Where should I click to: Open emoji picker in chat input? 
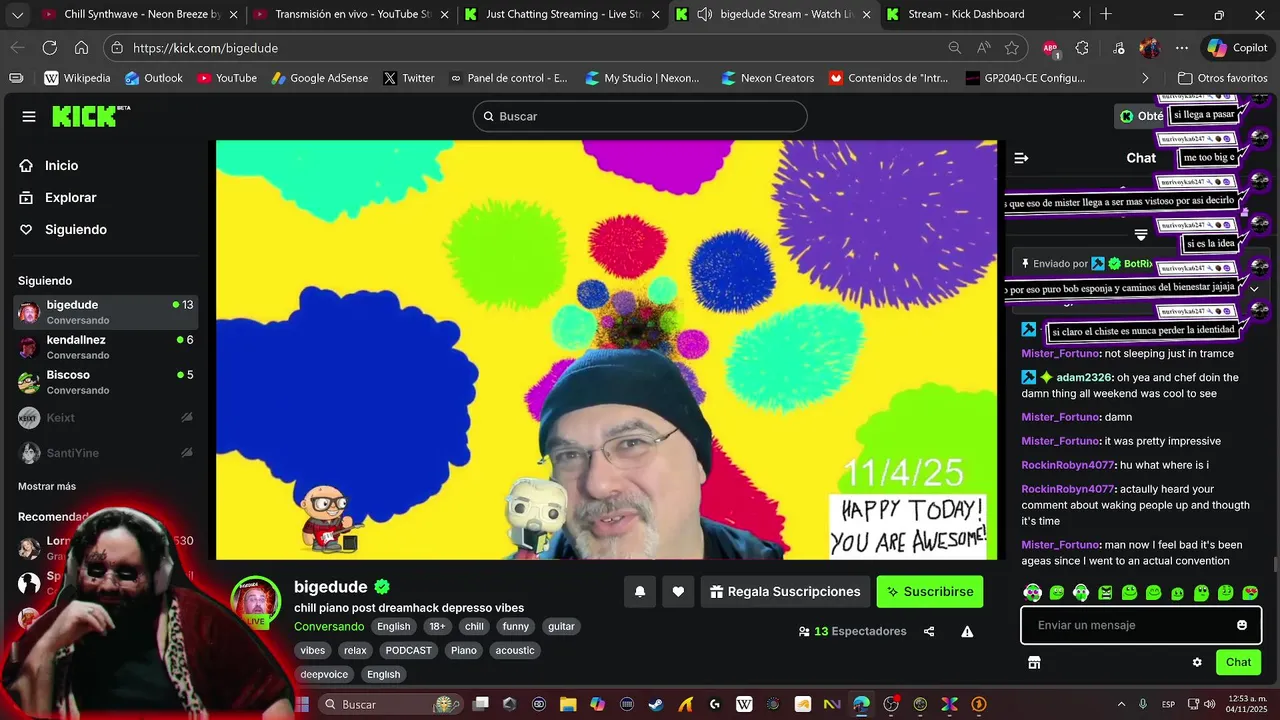tap(1242, 625)
